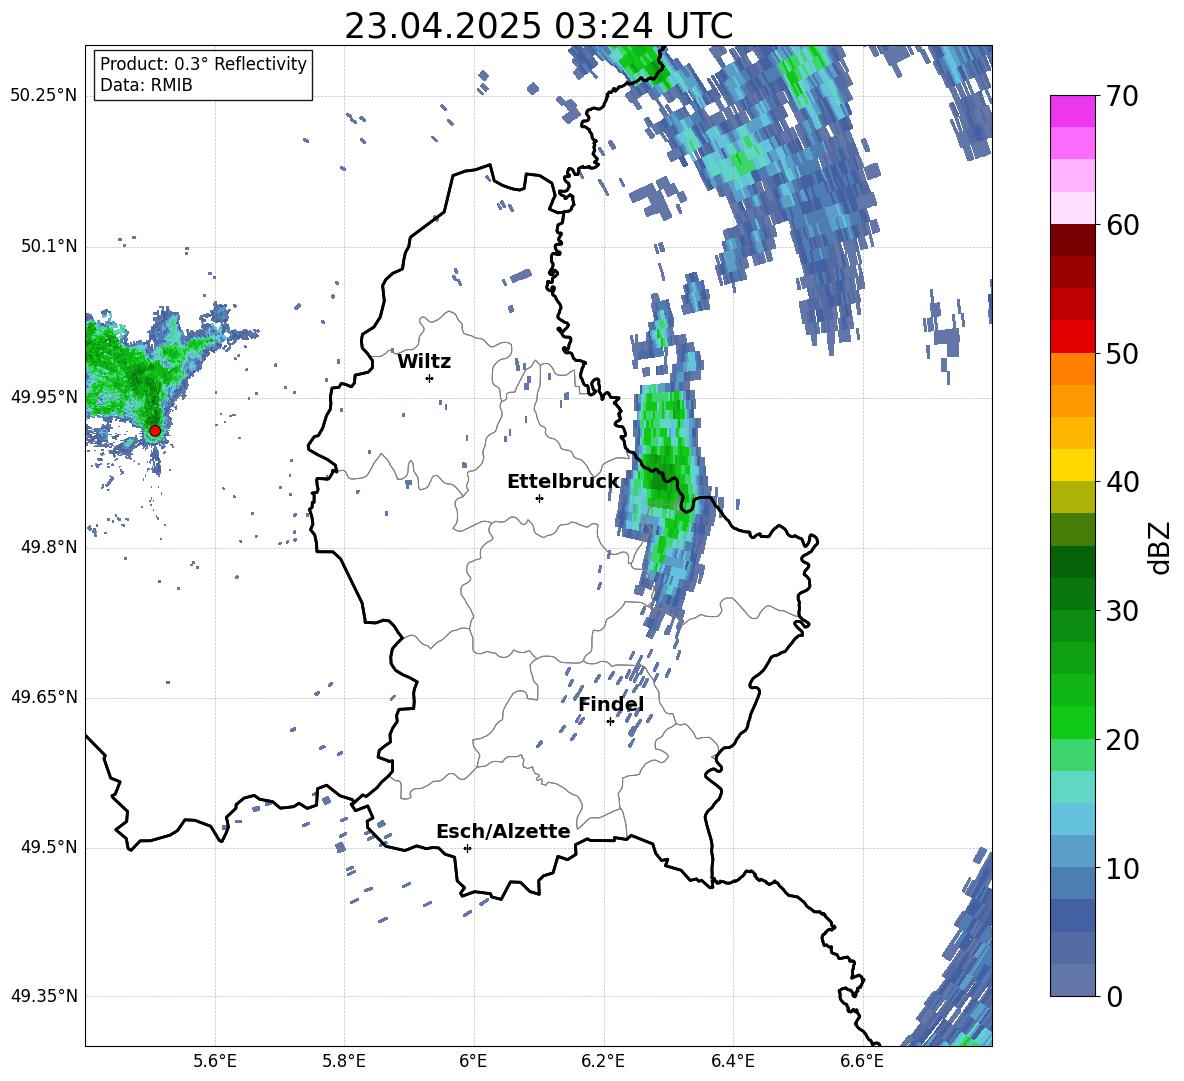Click the 6.2°E longitude label
This screenshot has width=1184, height=1081.
pos(603,1061)
